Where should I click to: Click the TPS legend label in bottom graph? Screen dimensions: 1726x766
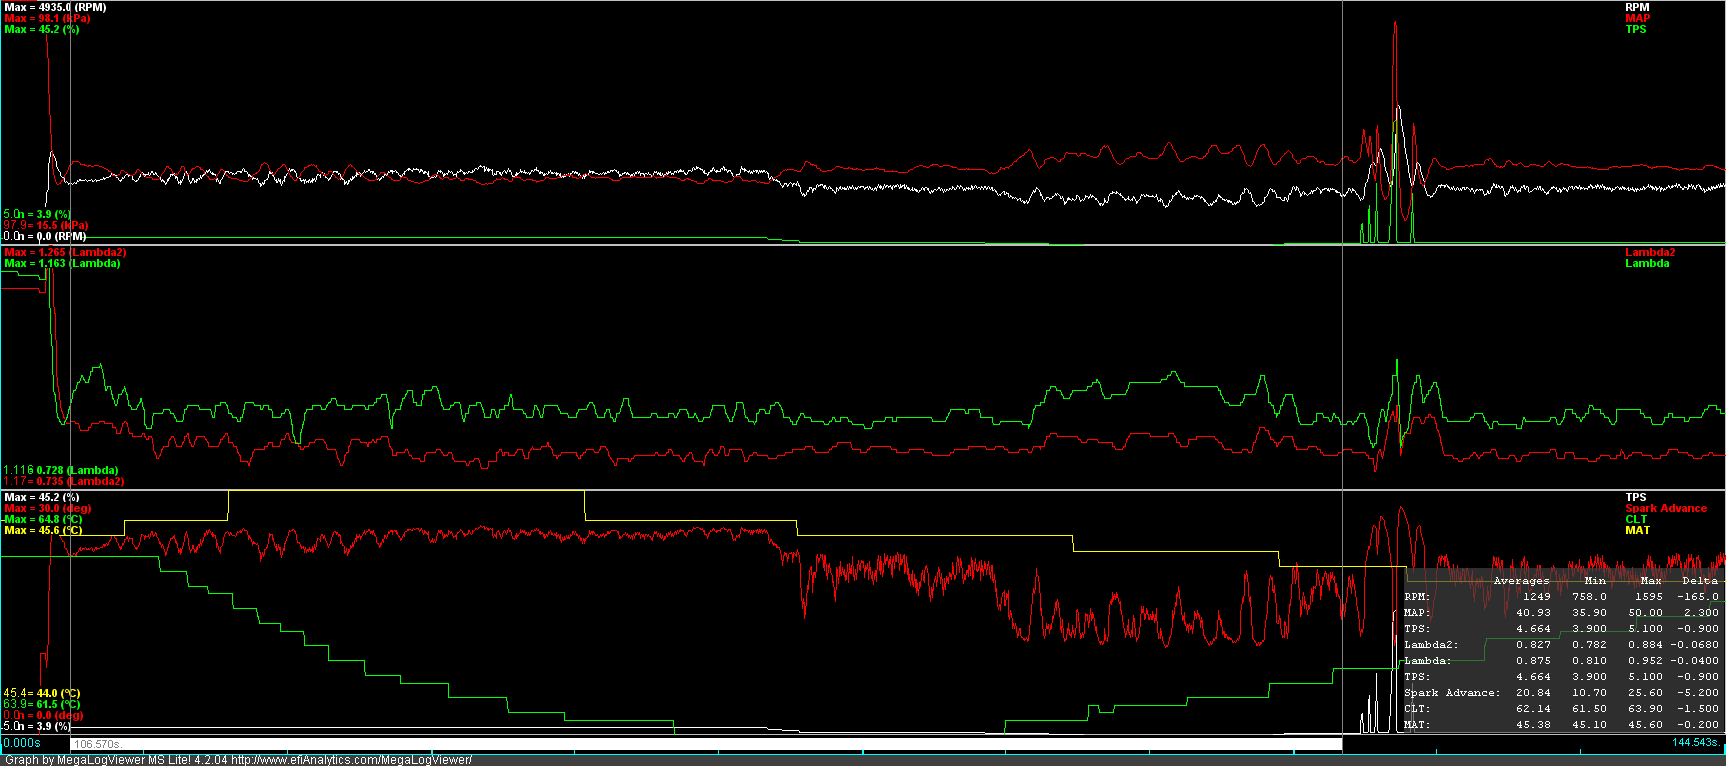1636,497
